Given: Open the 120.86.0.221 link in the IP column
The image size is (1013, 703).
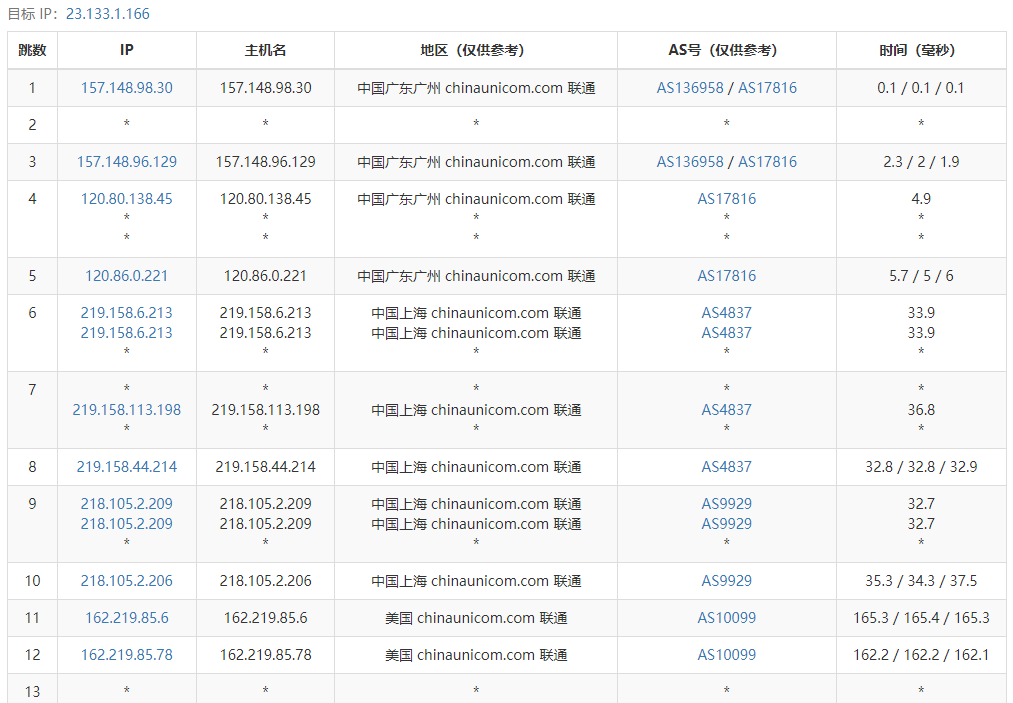Looking at the screenshot, I should 127,276.
